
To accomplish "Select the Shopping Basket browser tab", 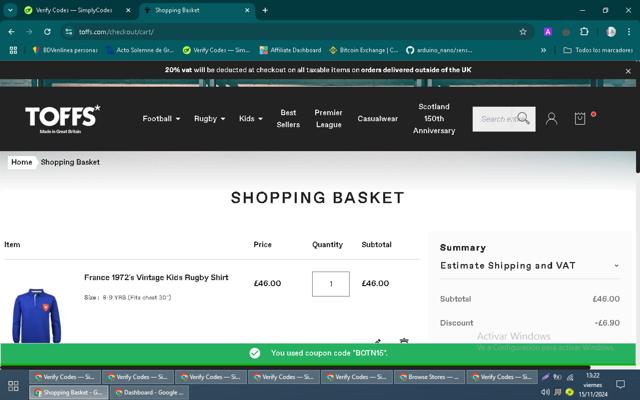I will (x=197, y=11).
